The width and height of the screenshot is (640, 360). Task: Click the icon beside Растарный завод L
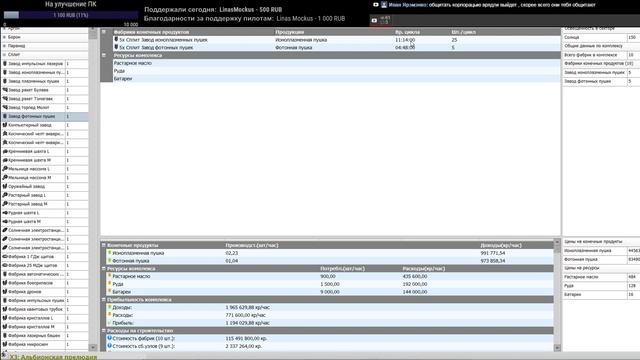tap(5, 195)
